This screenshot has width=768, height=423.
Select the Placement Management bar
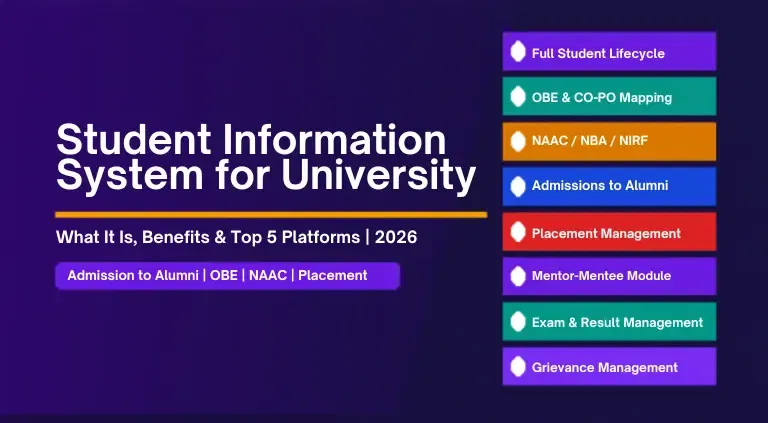pos(609,232)
